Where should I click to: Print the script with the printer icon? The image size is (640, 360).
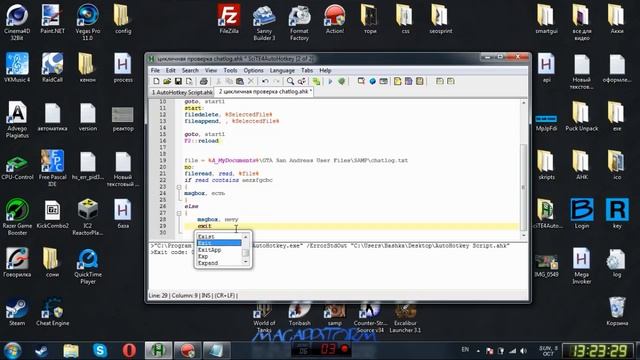[204, 81]
